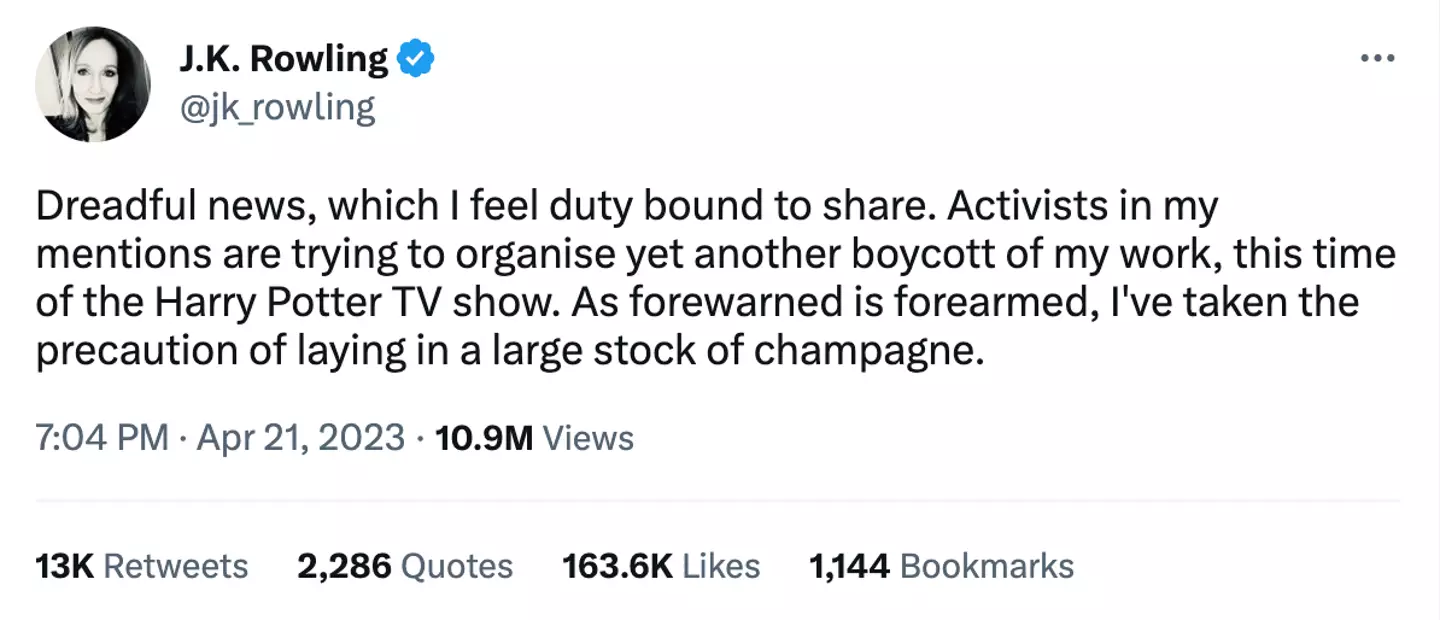Click the @jk_rowling handle

[x=277, y=107]
